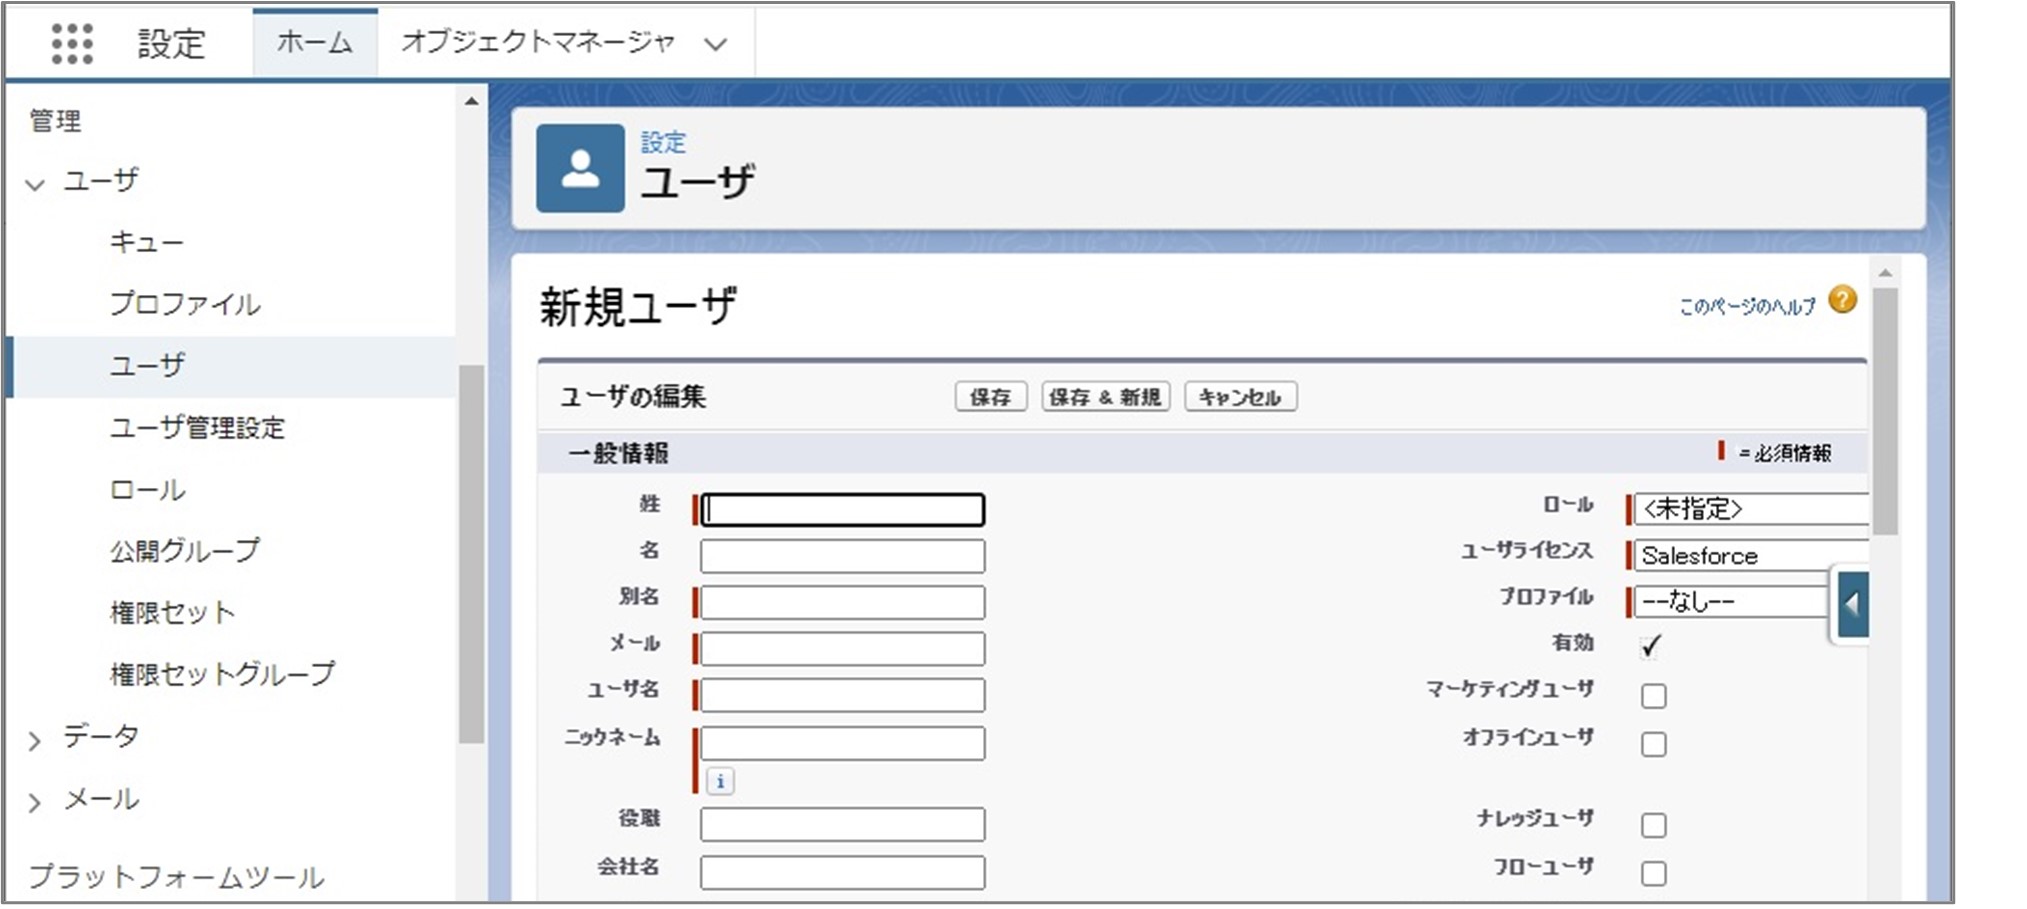Click the メール input field
This screenshot has width=2027, height=909.
tap(842, 649)
